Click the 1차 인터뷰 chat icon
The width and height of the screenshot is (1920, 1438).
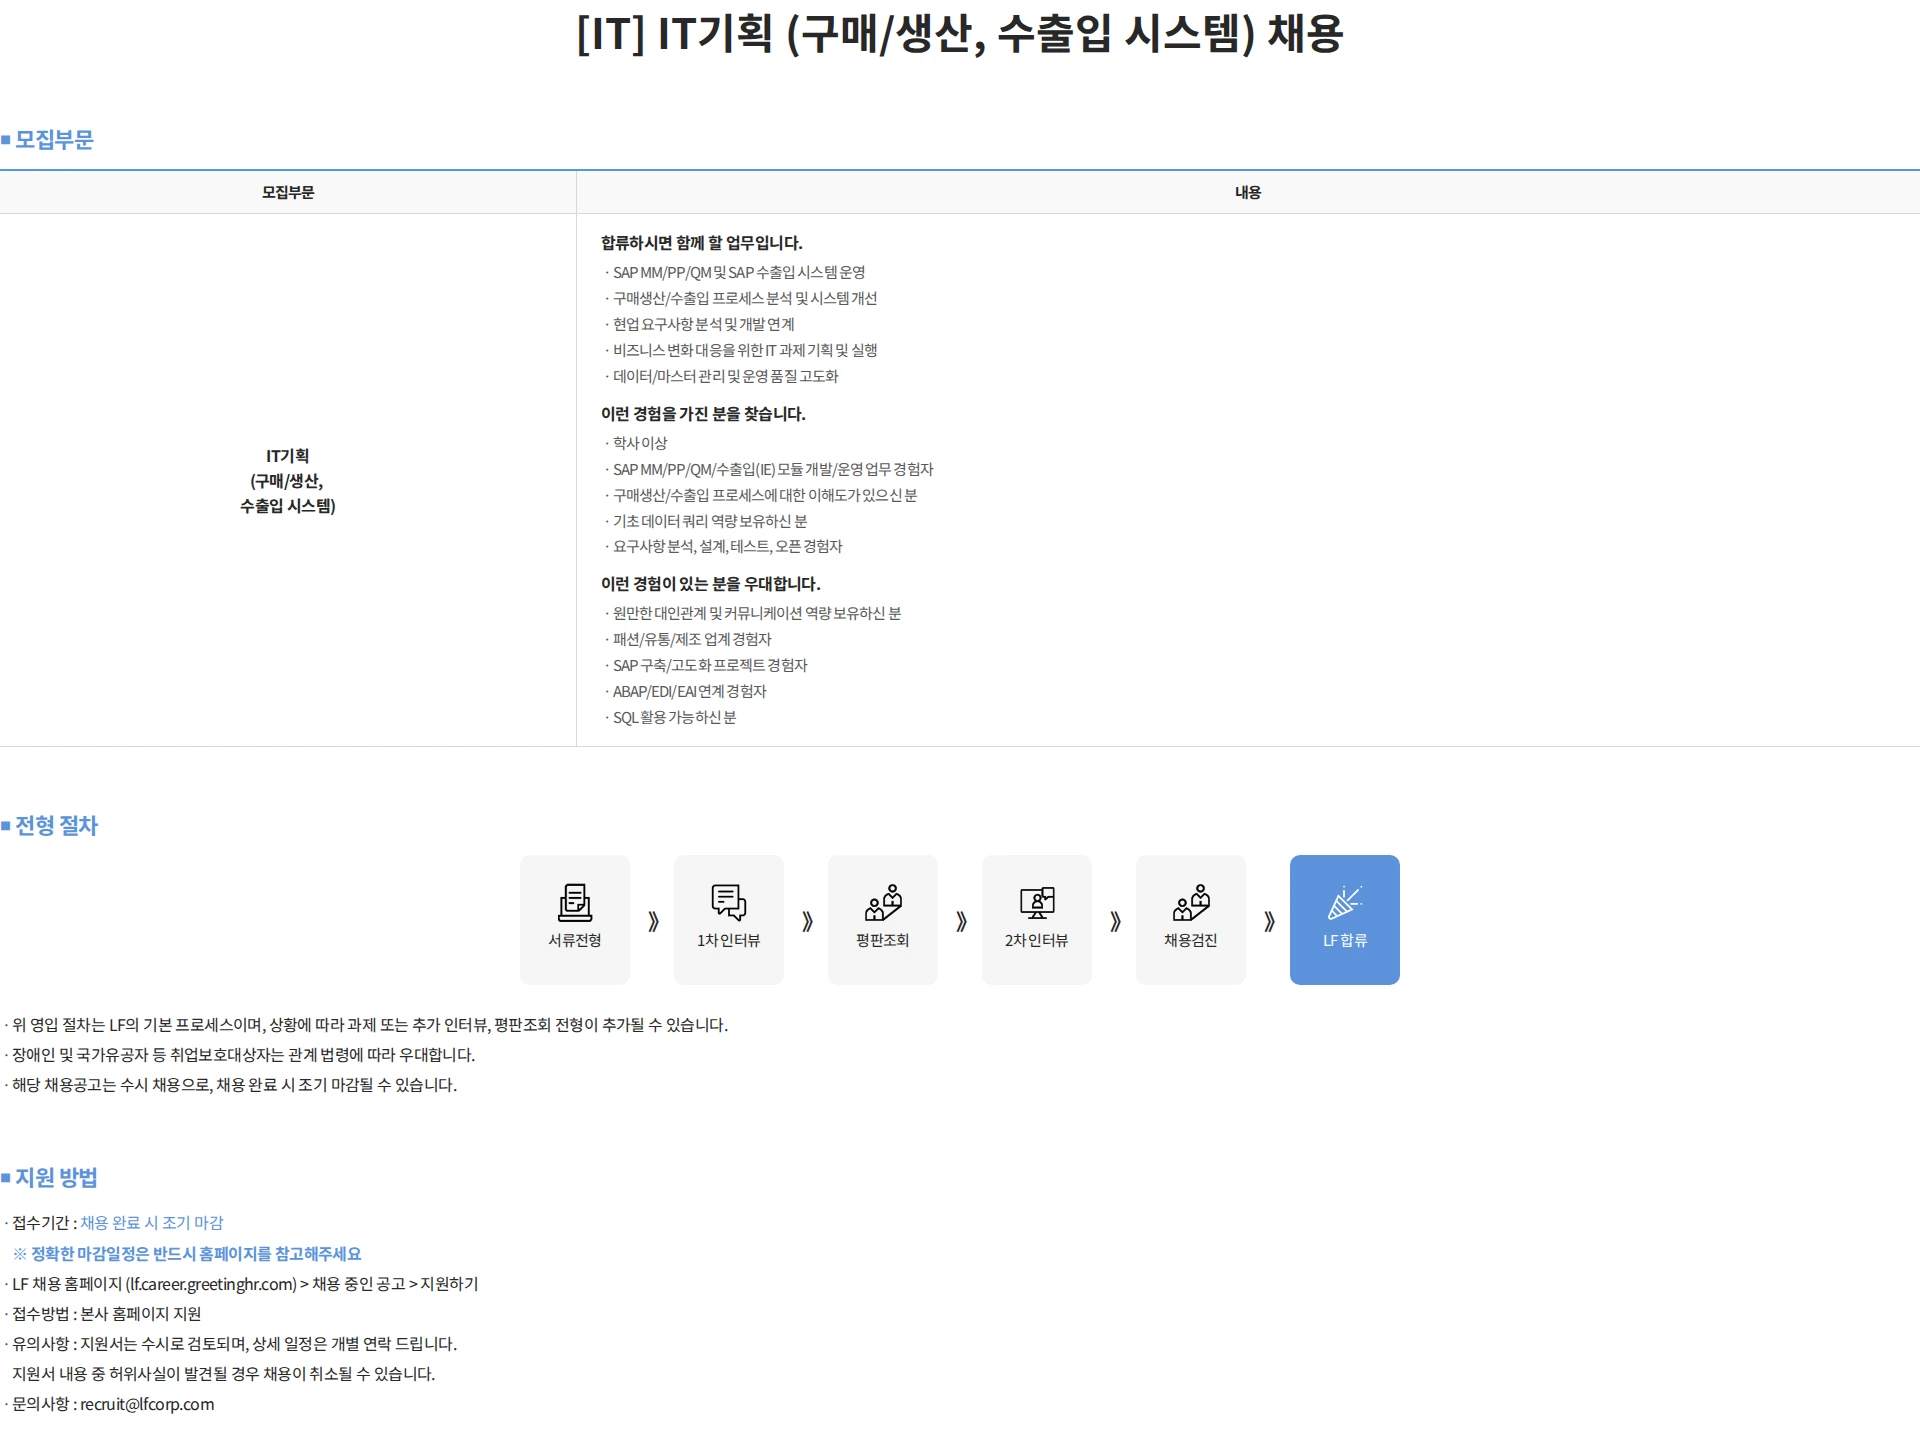pyautogui.click(x=729, y=902)
